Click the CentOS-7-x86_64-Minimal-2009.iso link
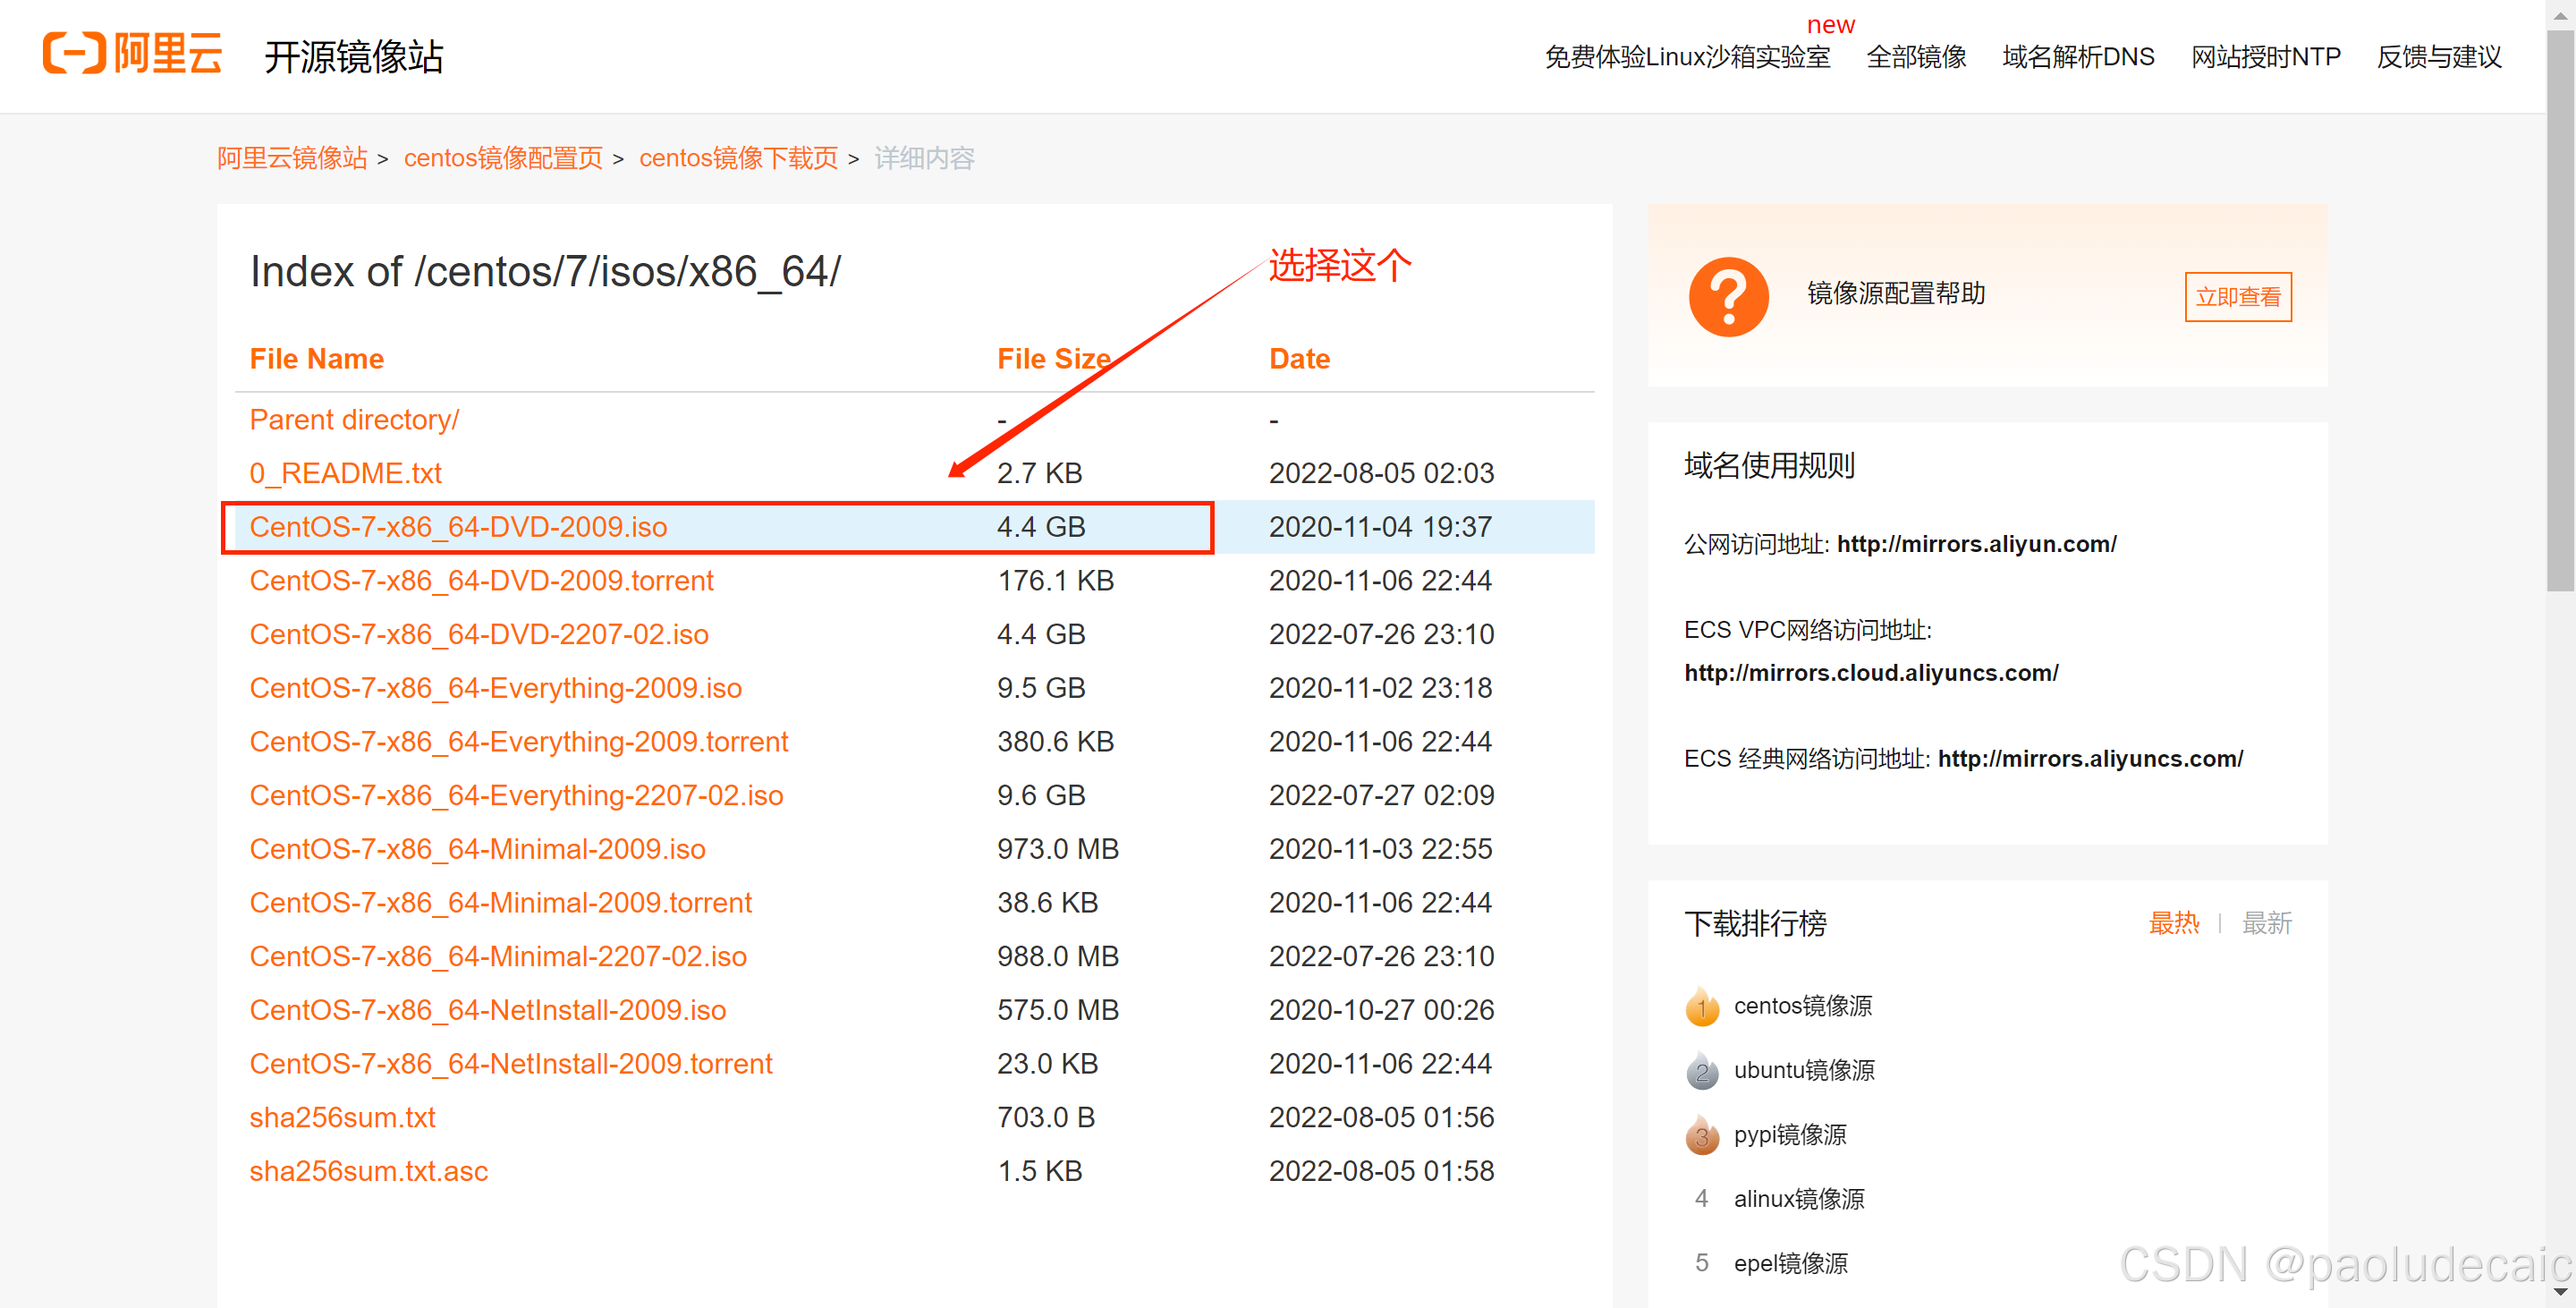The width and height of the screenshot is (2576, 1308). pyautogui.click(x=477, y=849)
